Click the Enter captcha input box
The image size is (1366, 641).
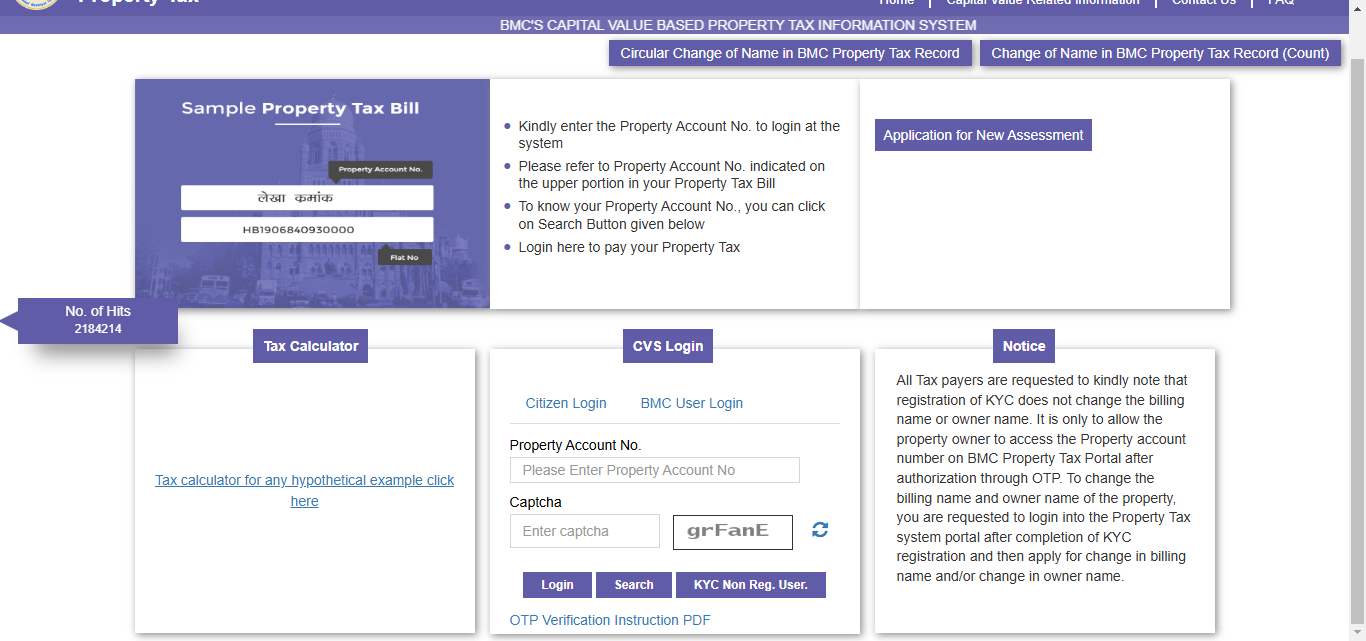(x=584, y=531)
